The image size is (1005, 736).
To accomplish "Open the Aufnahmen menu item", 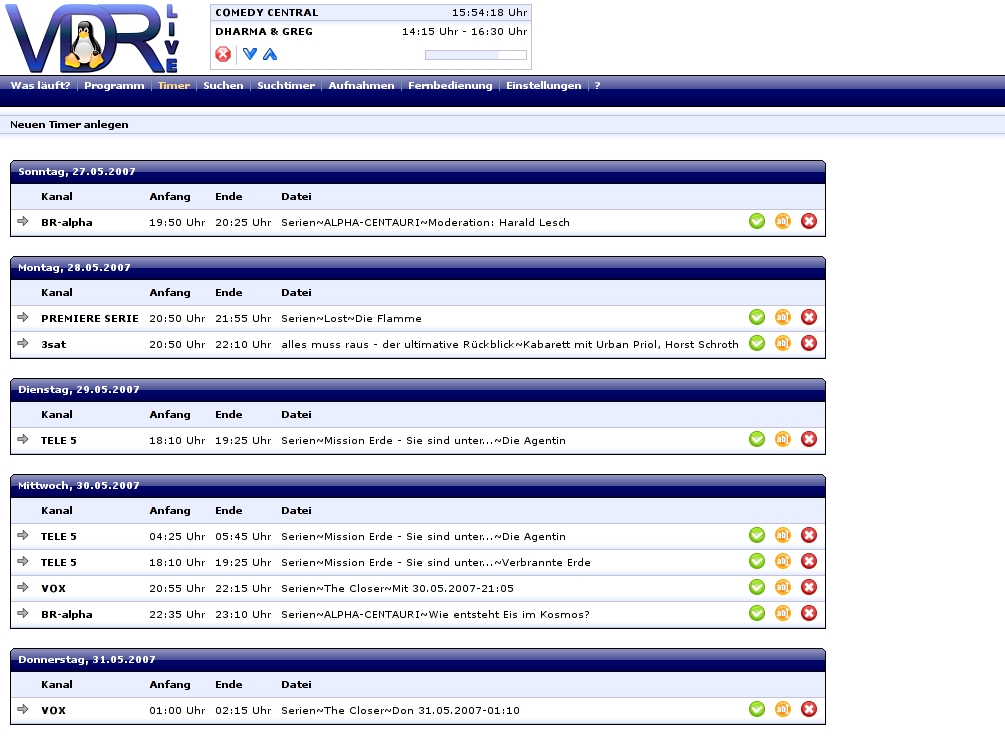I will pos(361,86).
